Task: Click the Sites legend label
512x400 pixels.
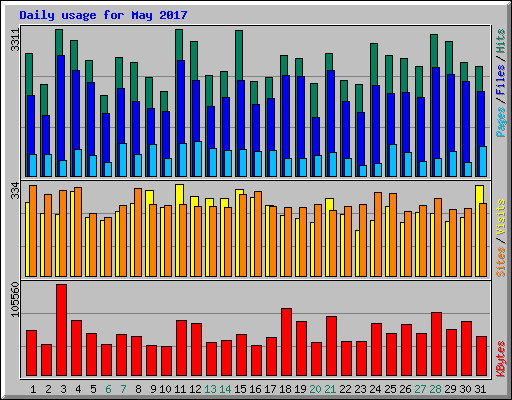Action: (501, 262)
